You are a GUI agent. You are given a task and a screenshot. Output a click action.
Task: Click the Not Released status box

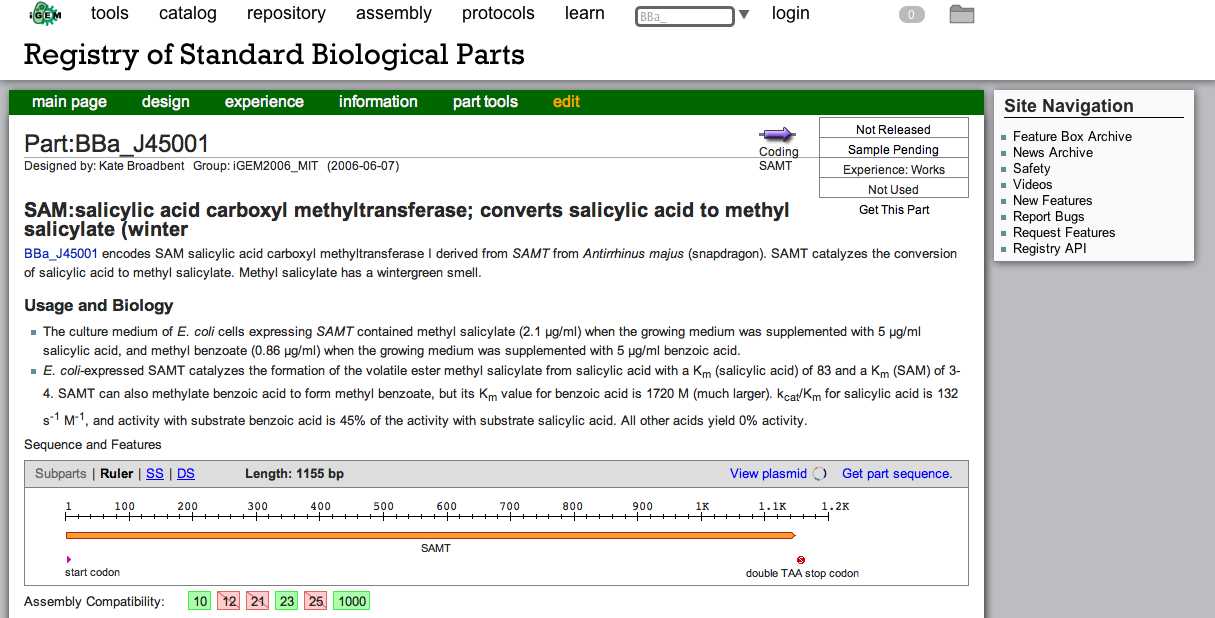pyautogui.click(x=894, y=128)
